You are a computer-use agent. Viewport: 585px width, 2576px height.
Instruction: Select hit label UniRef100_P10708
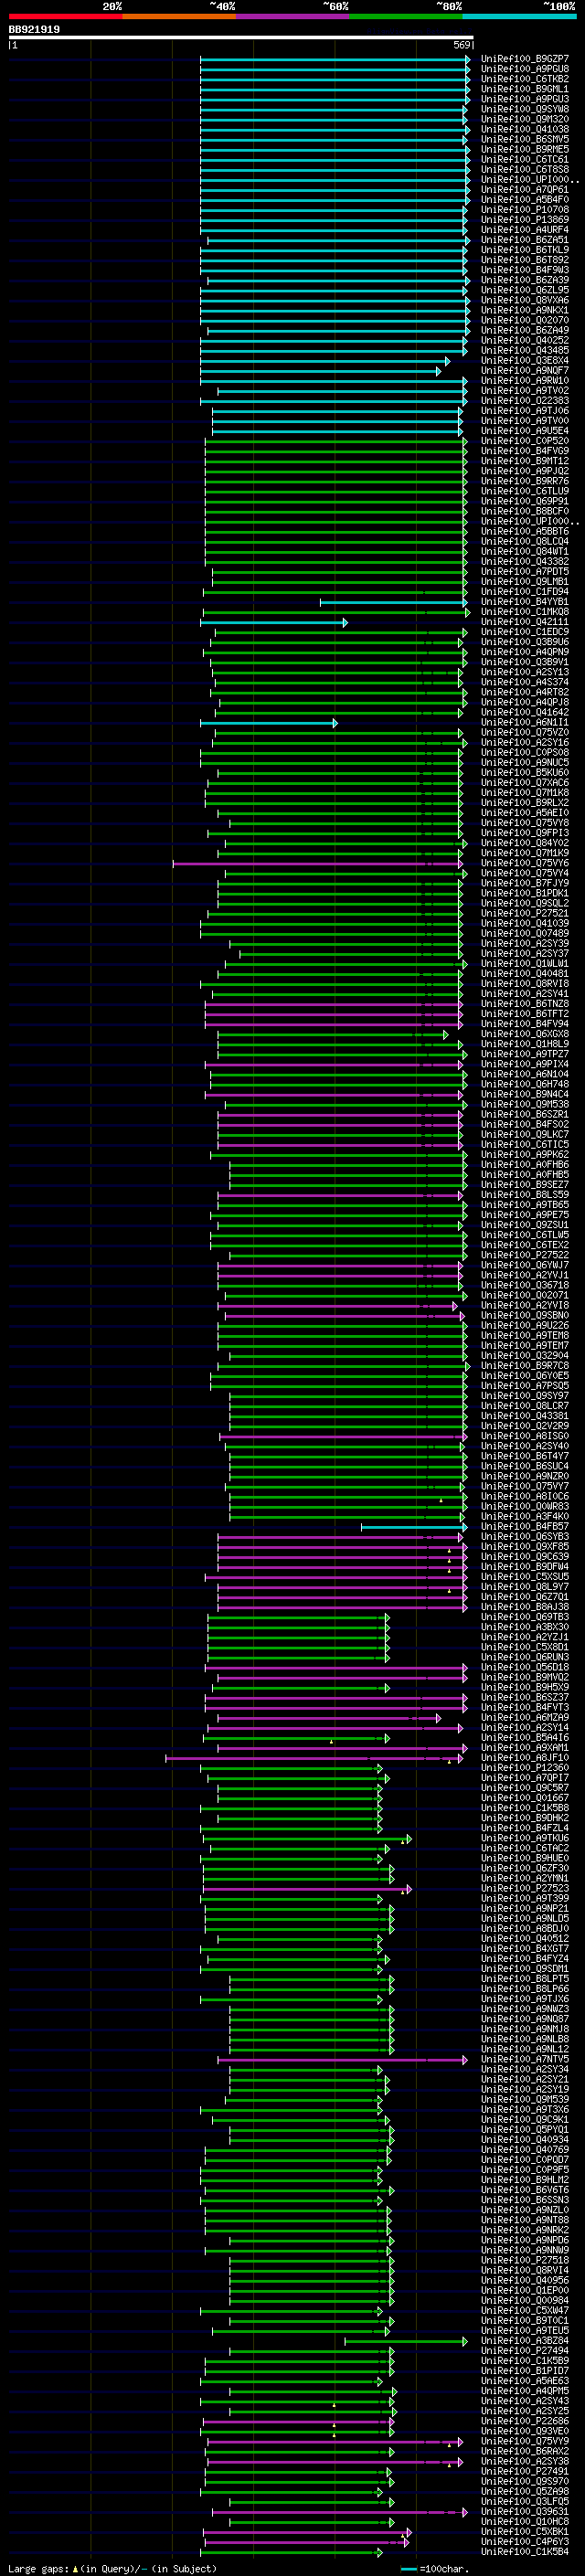(525, 210)
